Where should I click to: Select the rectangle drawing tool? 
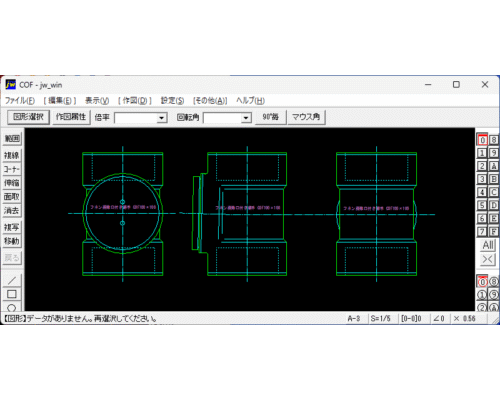(12, 294)
